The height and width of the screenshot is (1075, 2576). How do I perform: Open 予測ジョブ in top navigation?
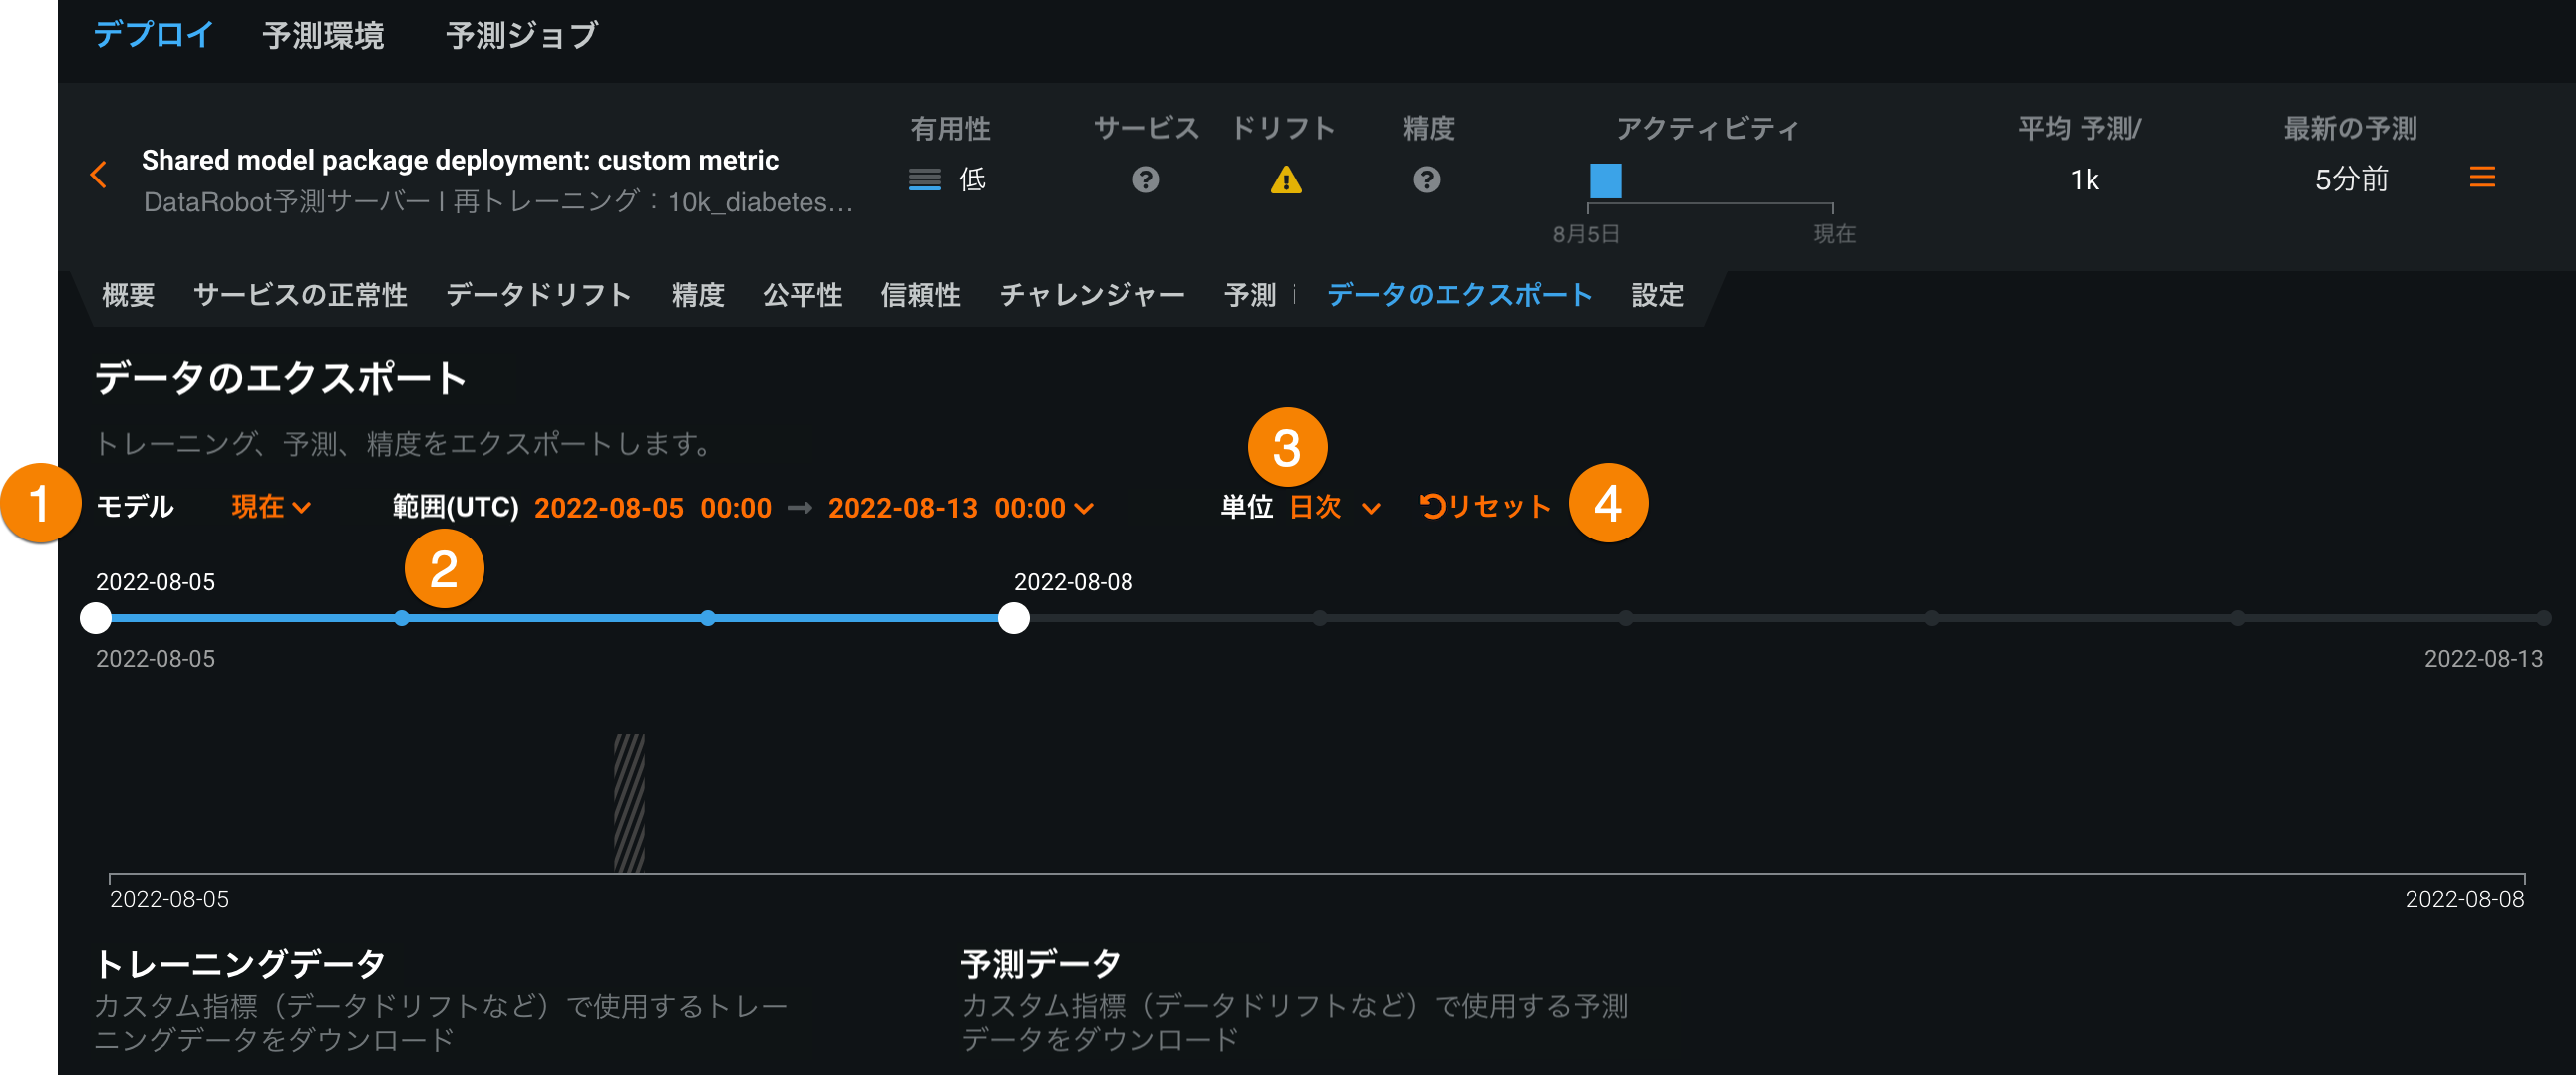pos(521,35)
